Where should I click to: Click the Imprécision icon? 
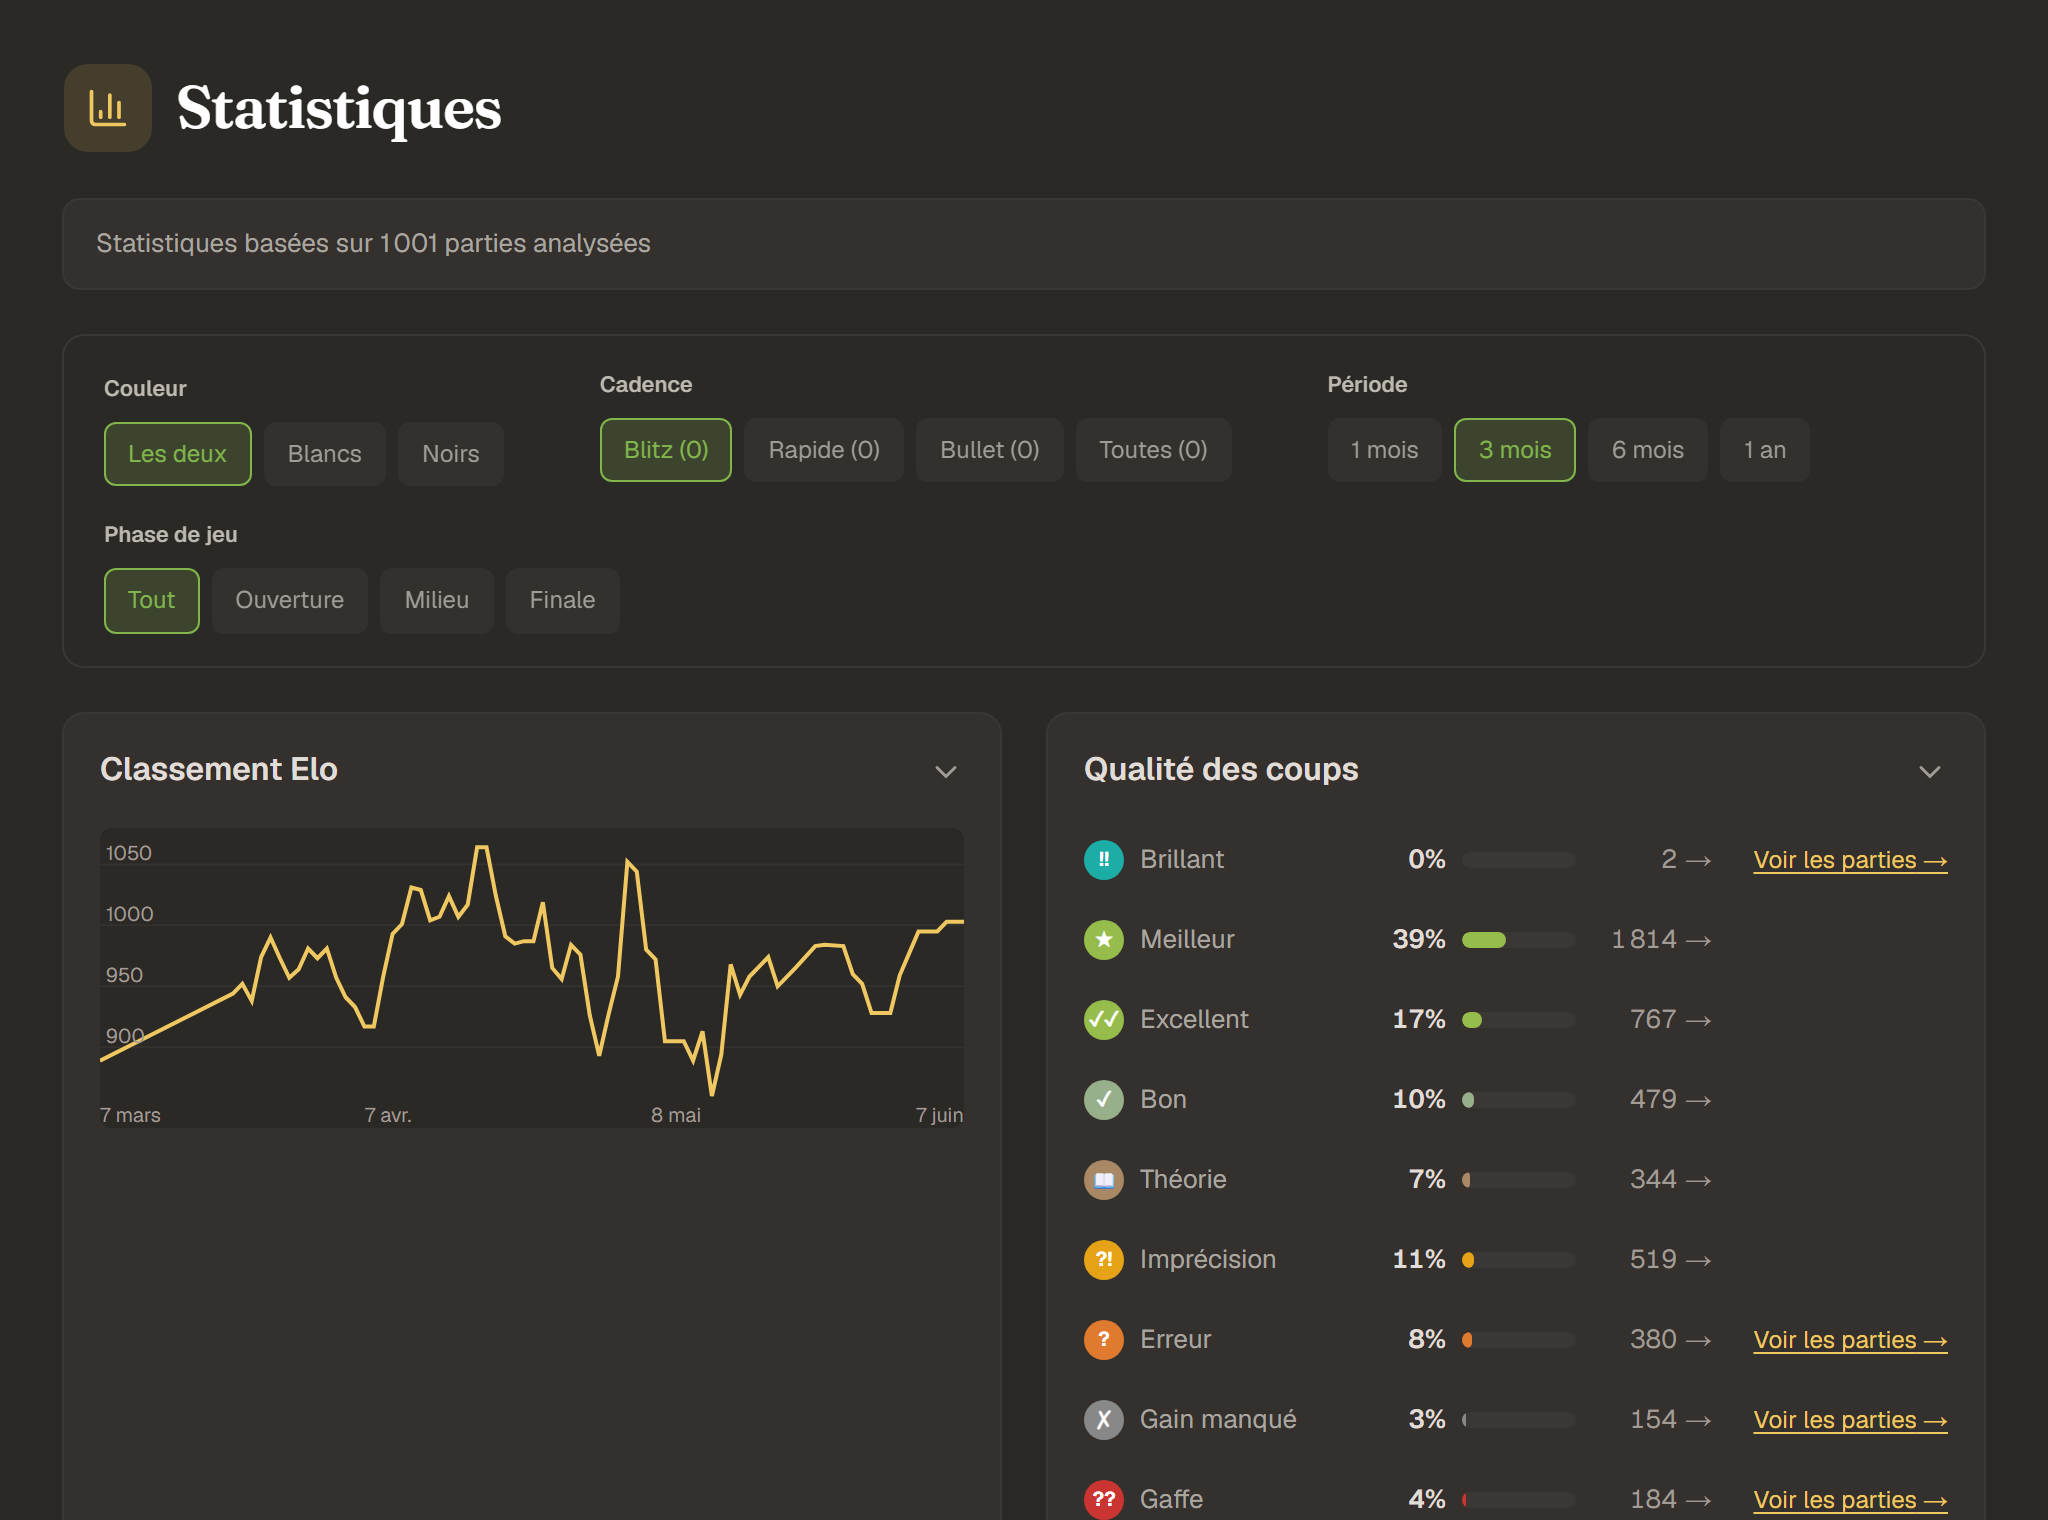pyautogui.click(x=1104, y=1260)
